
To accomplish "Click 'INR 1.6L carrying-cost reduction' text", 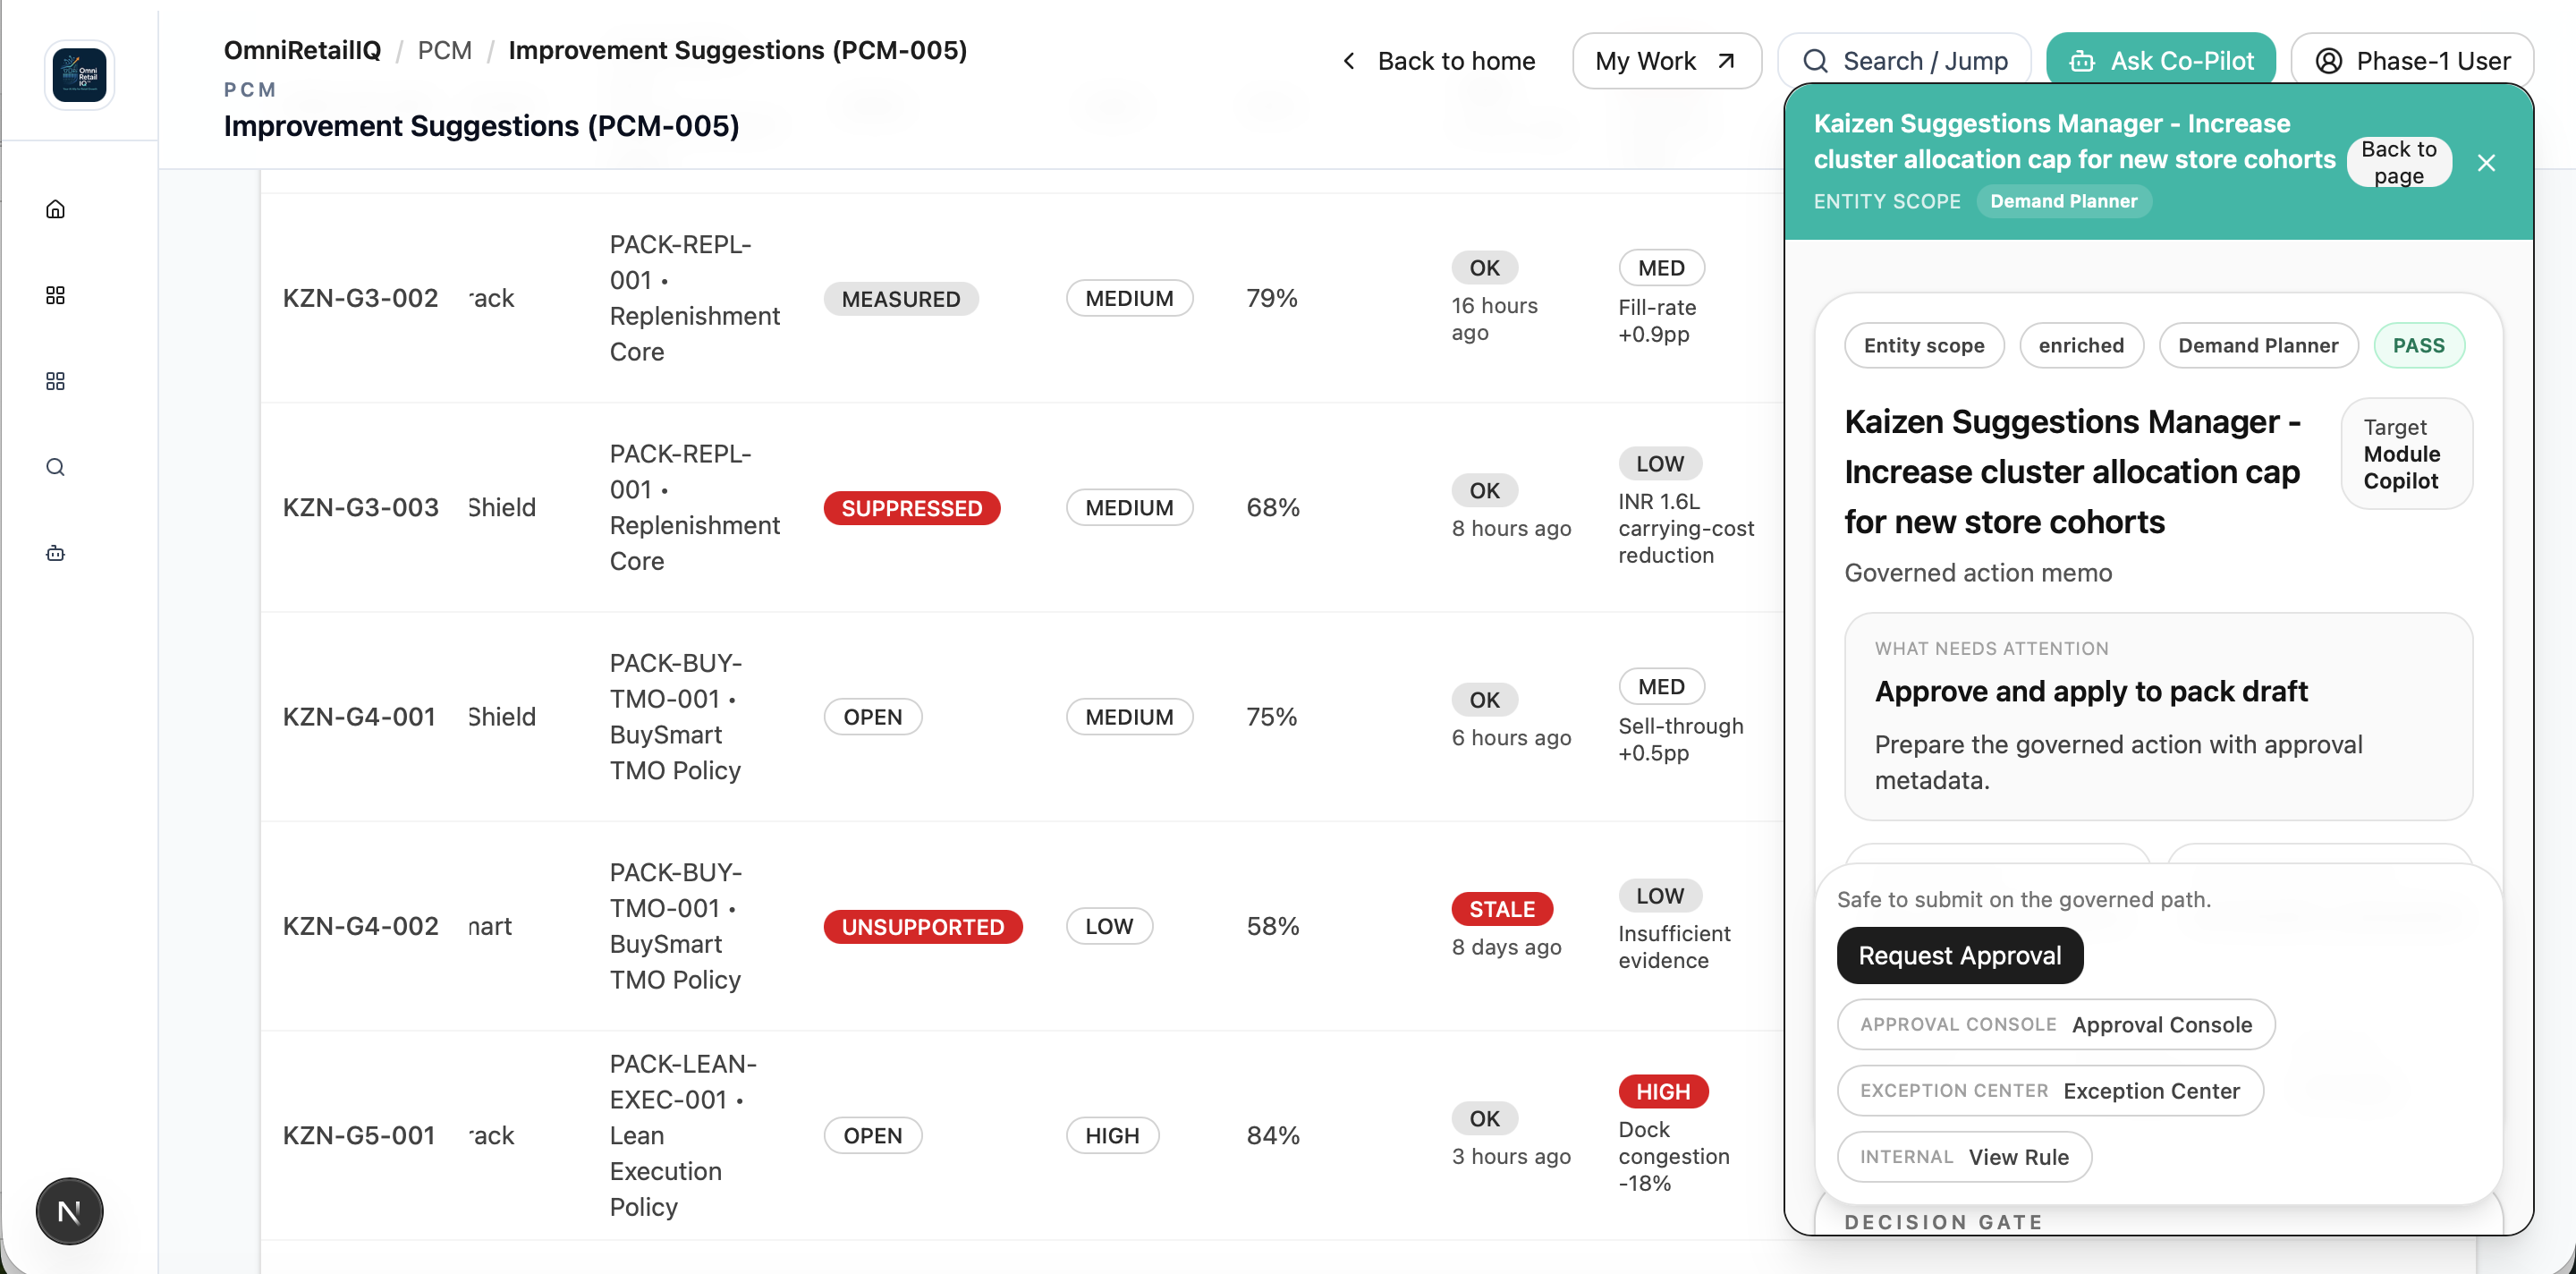I will click(x=1686, y=528).
